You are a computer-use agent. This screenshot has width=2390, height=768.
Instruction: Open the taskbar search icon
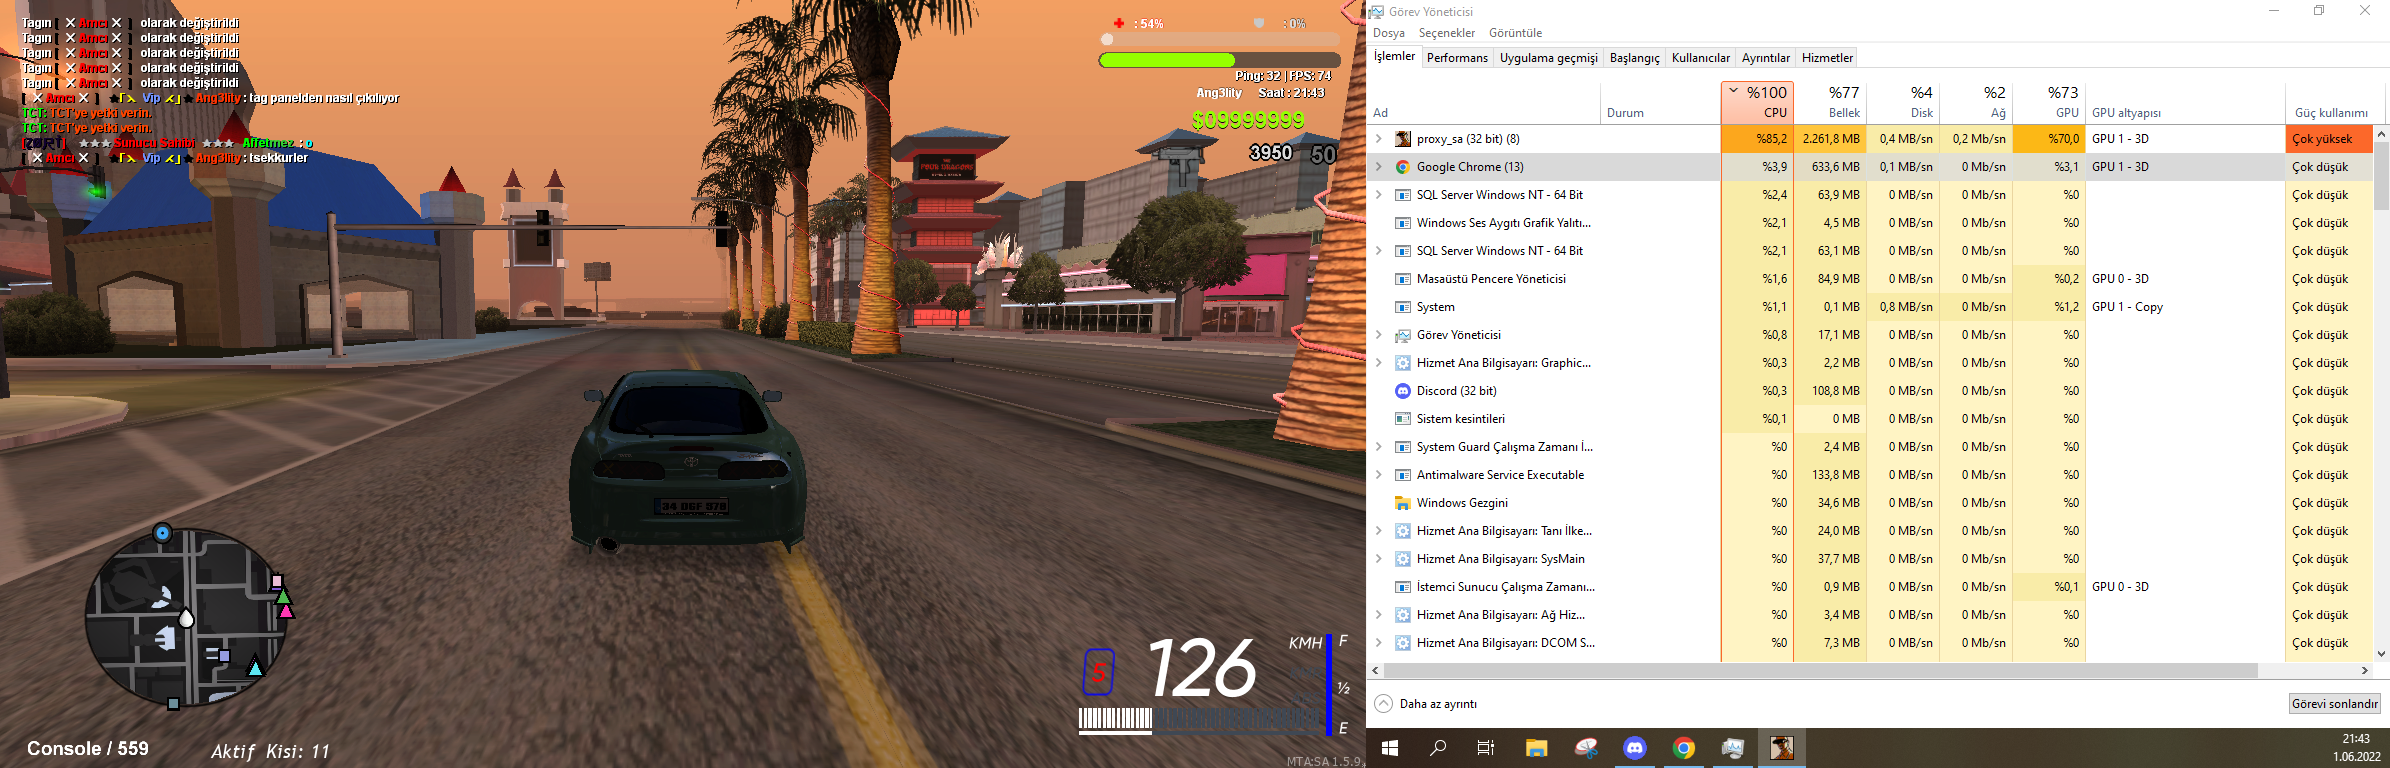tap(1438, 748)
